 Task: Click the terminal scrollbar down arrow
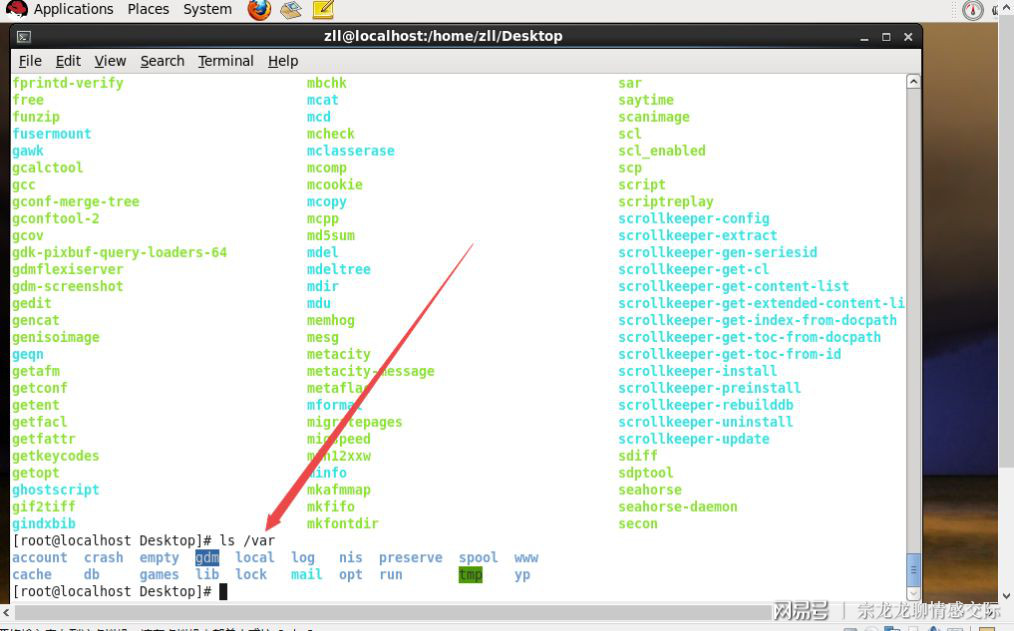click(x=913, y=593)
